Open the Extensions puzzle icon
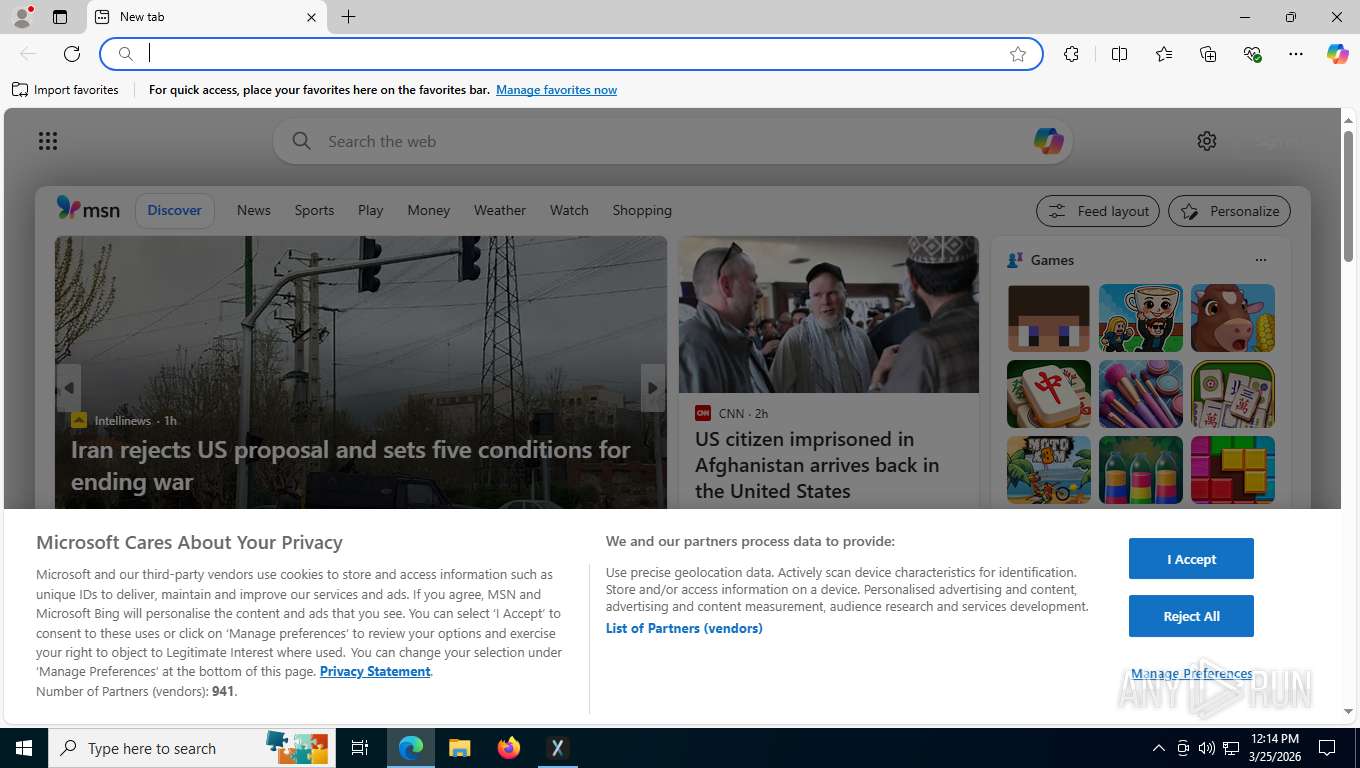Screen dimensions: 1360x768 click(1071, 54)
